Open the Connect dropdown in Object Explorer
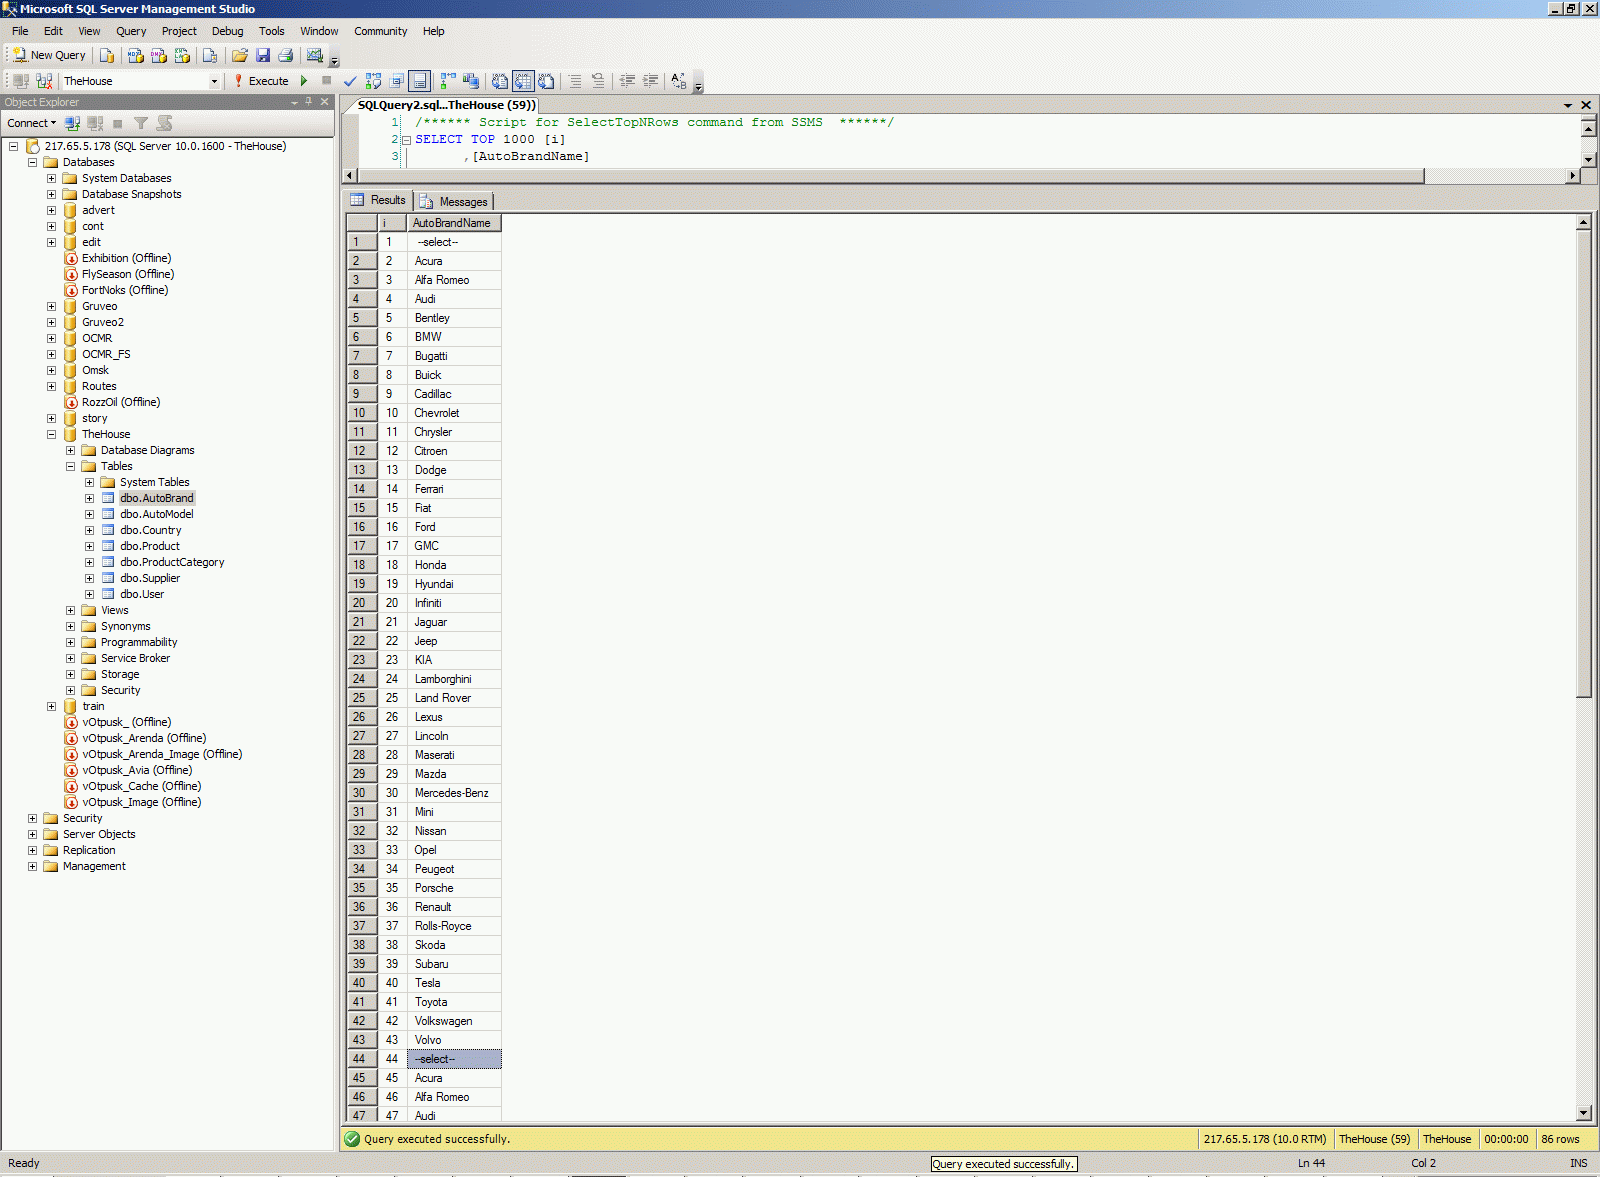The image size is (1600, 1177). click(31, 123)
